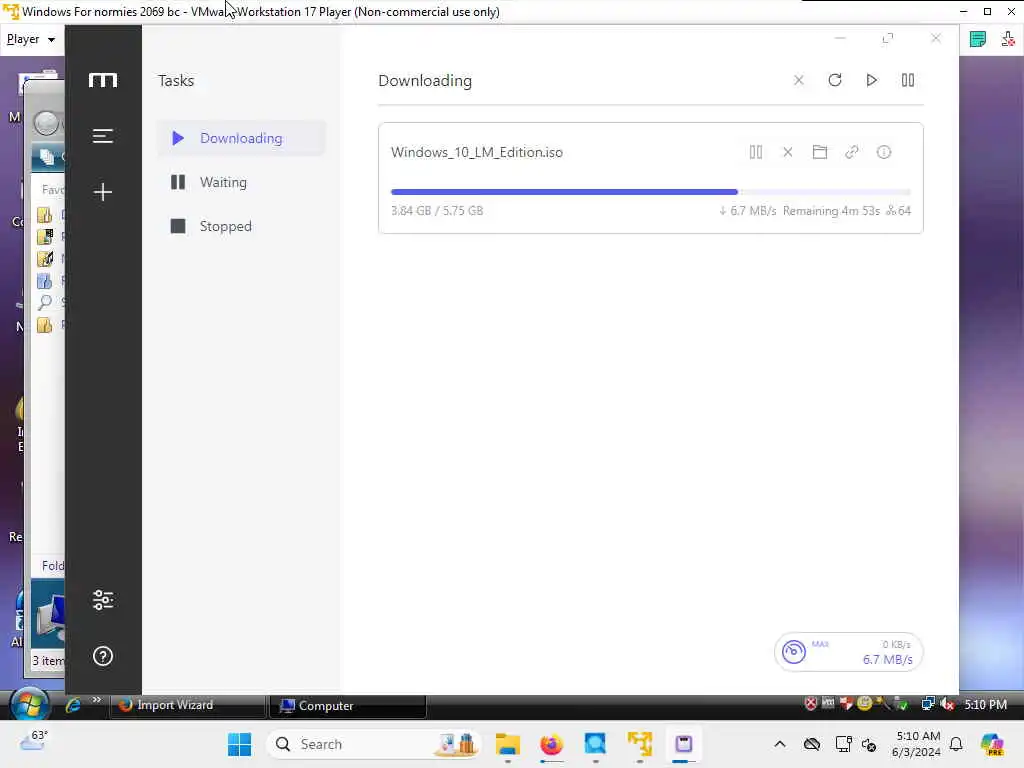Show Windows_10_LM_Edition.iso in folder
The height and width of the screenshot is (768, 1024).
820,152
